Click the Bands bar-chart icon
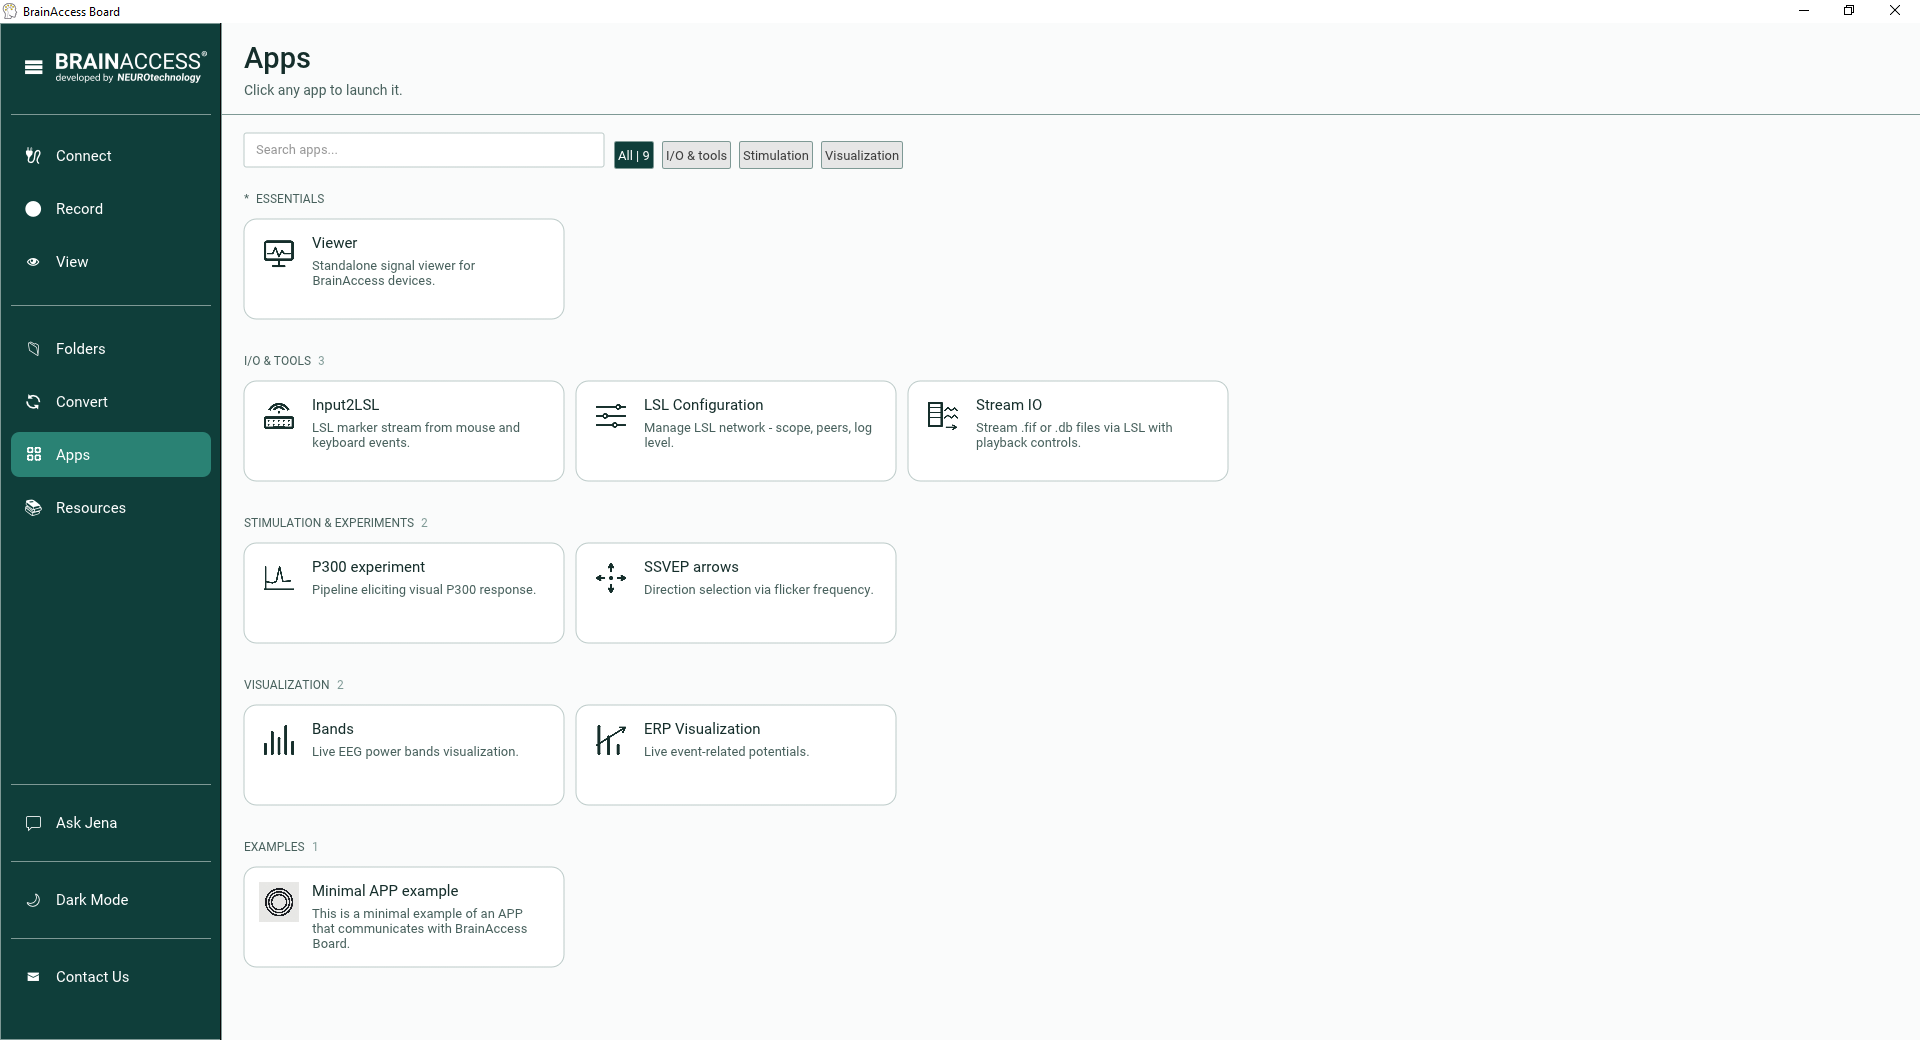The width and height of the screenshot is (1920, 1040). (x=279, y=740)
